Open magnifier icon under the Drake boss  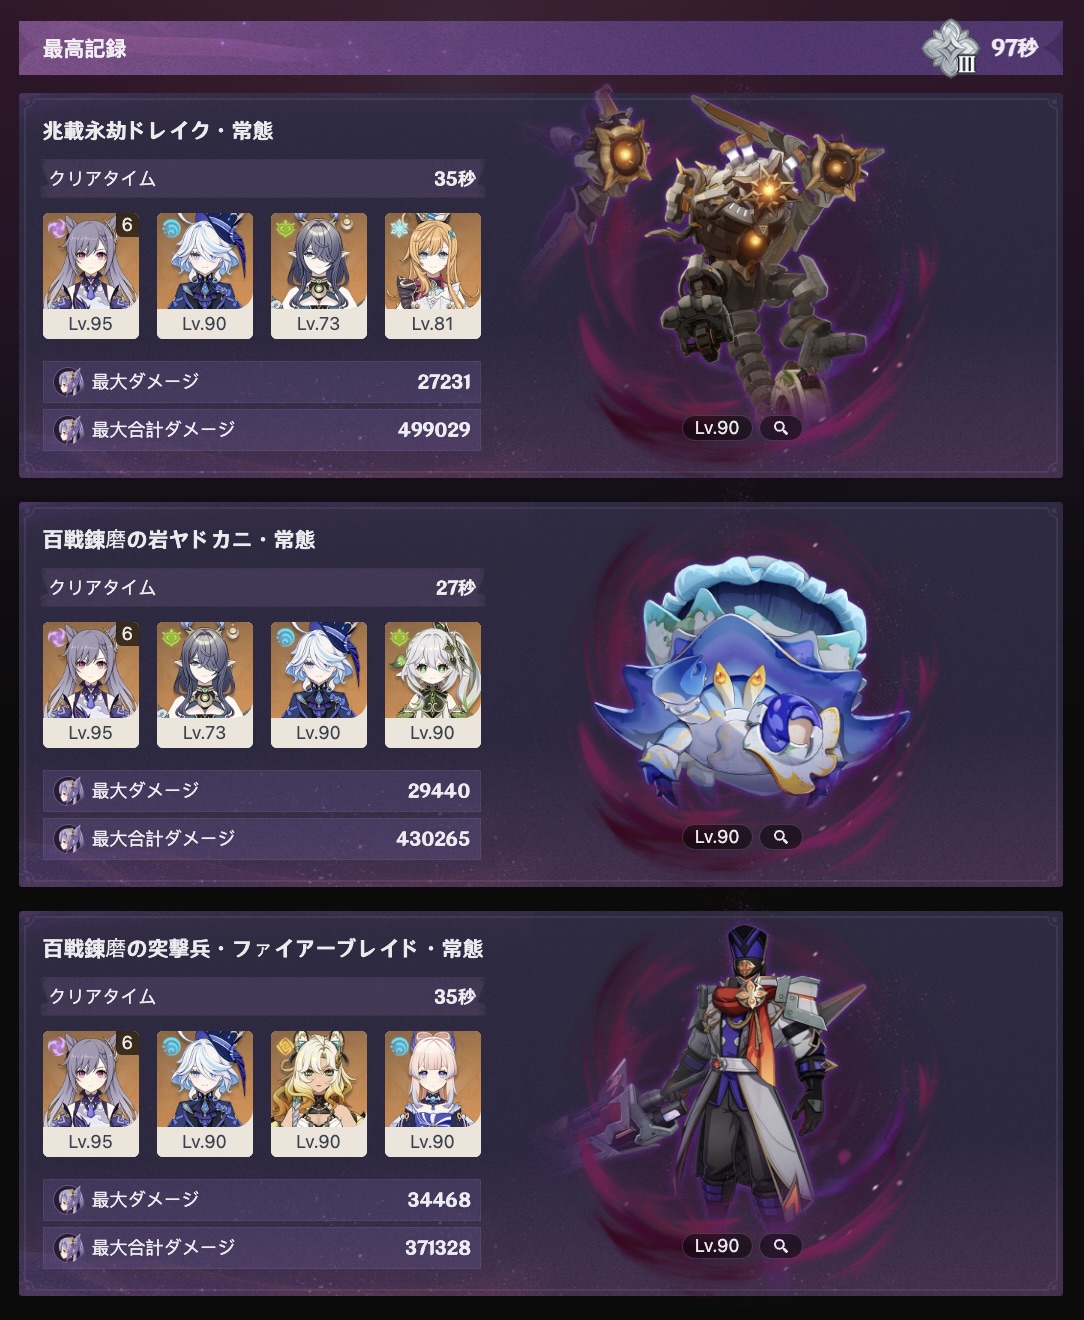pyautogui.click(x=781, y=428)
